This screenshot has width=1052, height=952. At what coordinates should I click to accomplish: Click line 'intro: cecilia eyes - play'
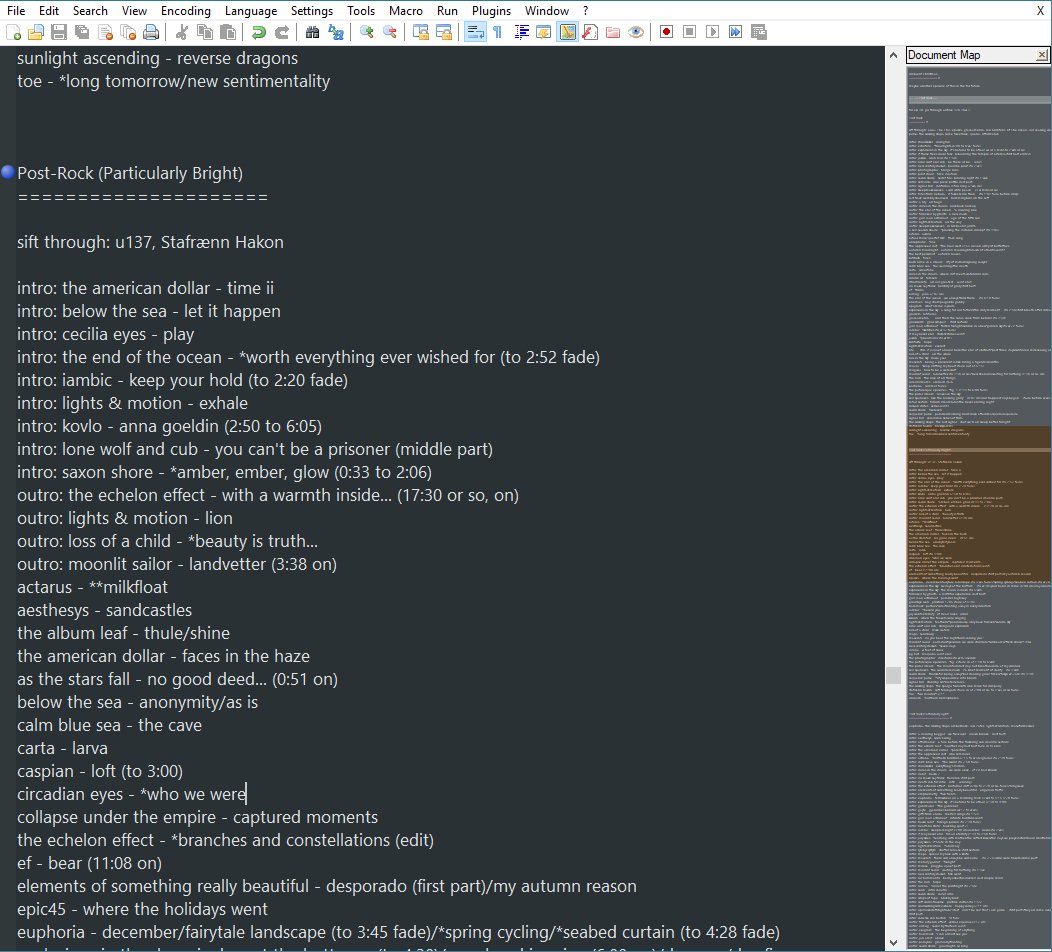coord(105,334)
